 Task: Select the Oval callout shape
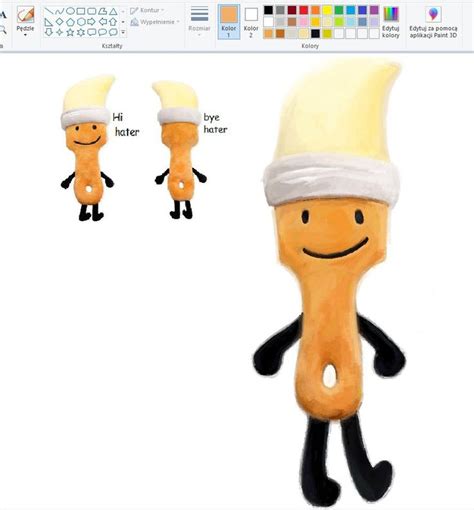point(102,32)
